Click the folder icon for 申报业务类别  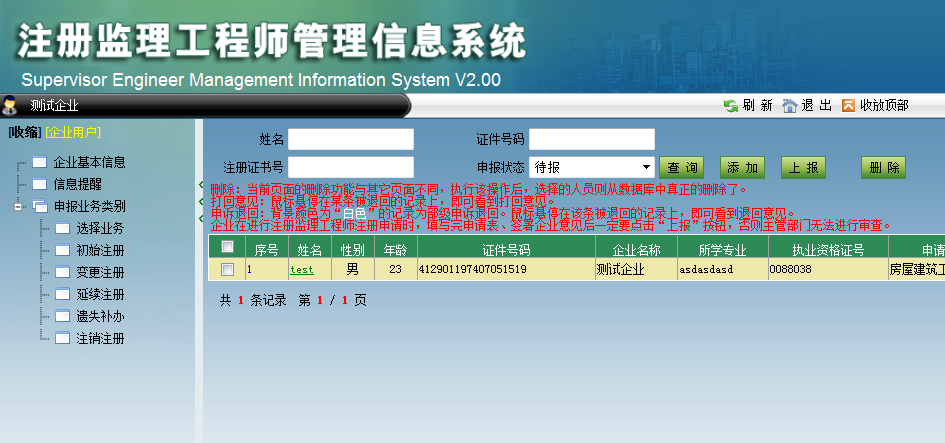point(40,206)
